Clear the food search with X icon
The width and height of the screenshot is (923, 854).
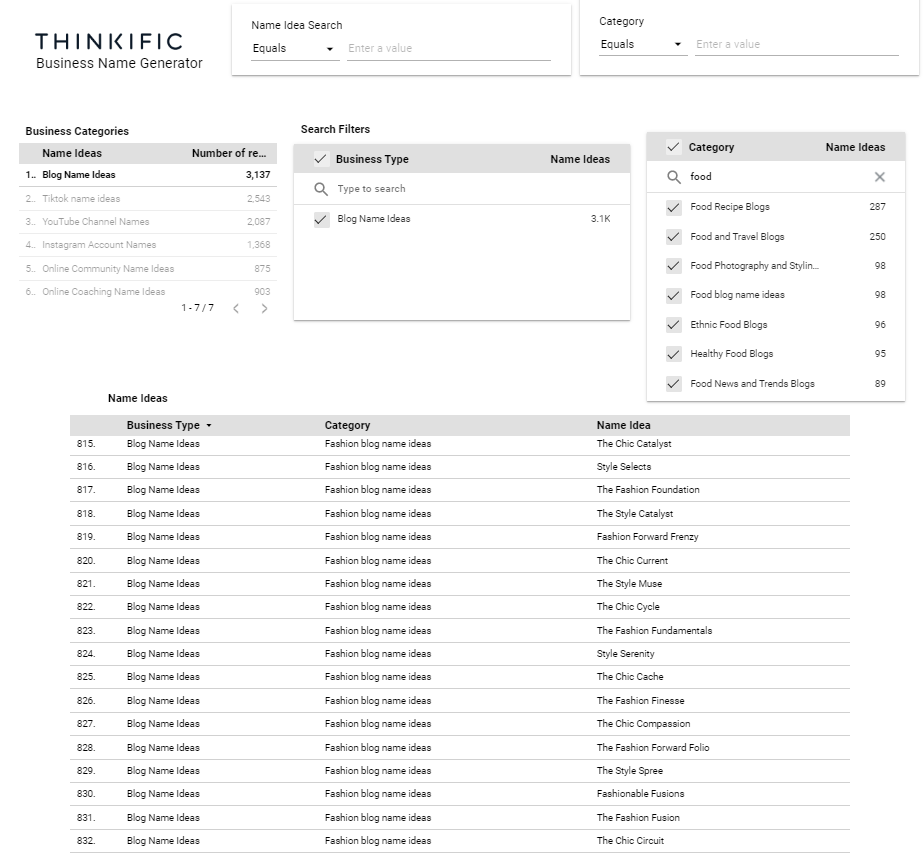point(879,177)
